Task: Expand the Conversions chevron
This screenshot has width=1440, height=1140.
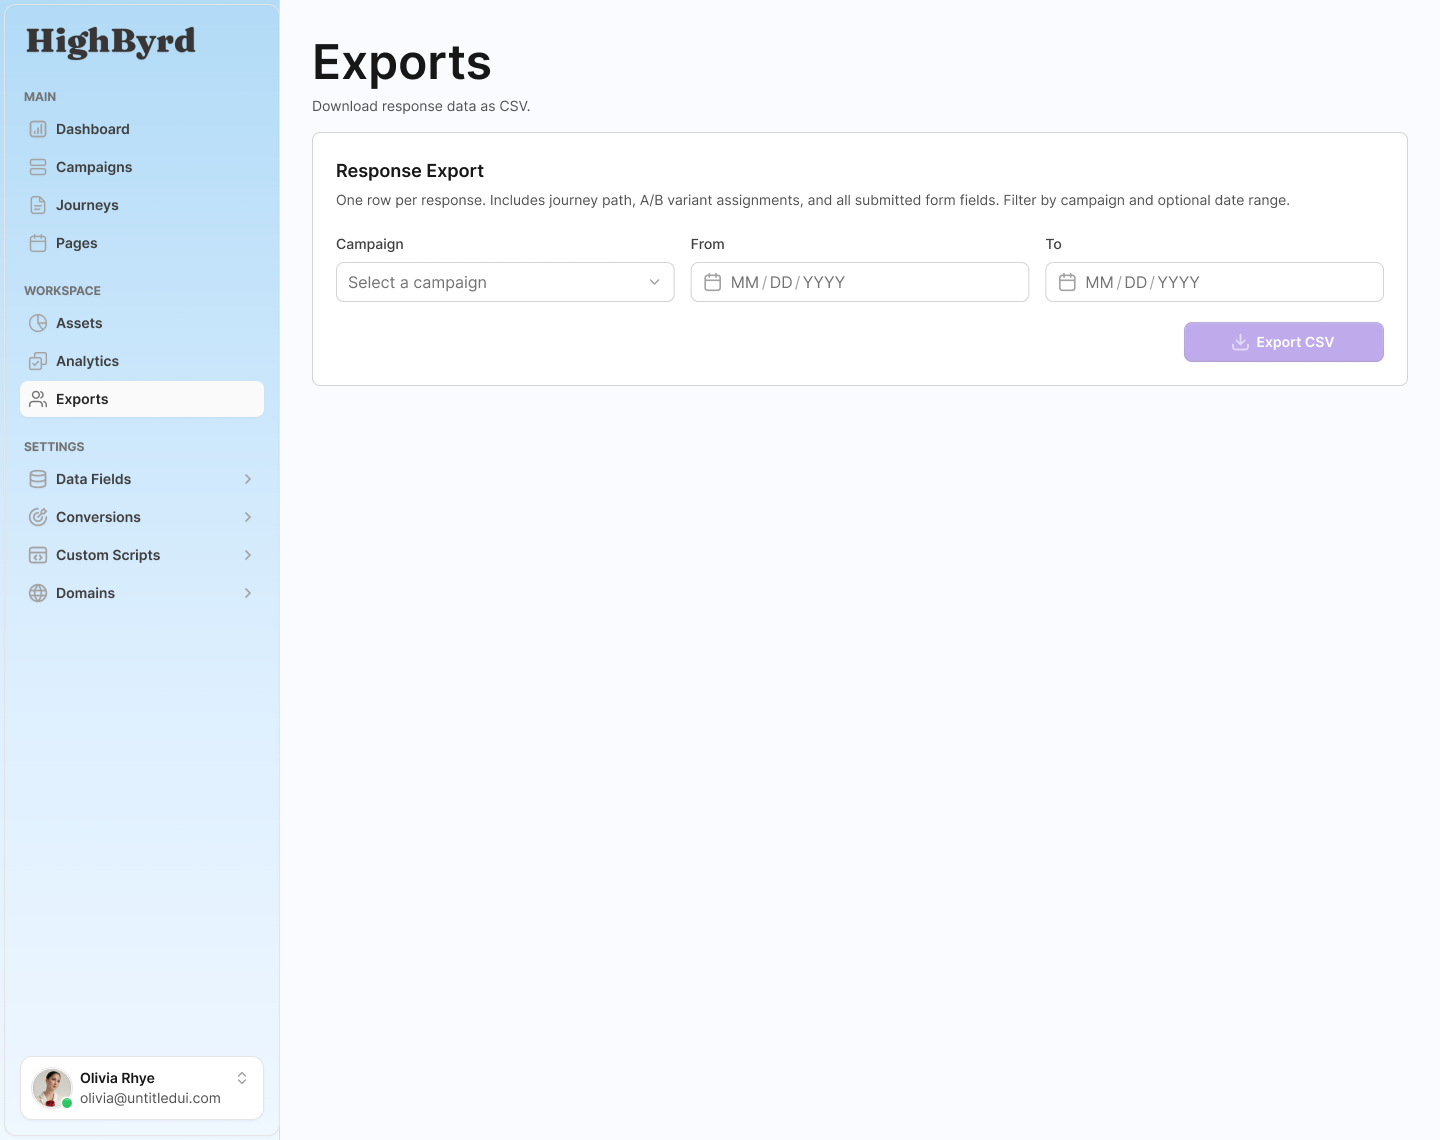Action: pos(248,517)
